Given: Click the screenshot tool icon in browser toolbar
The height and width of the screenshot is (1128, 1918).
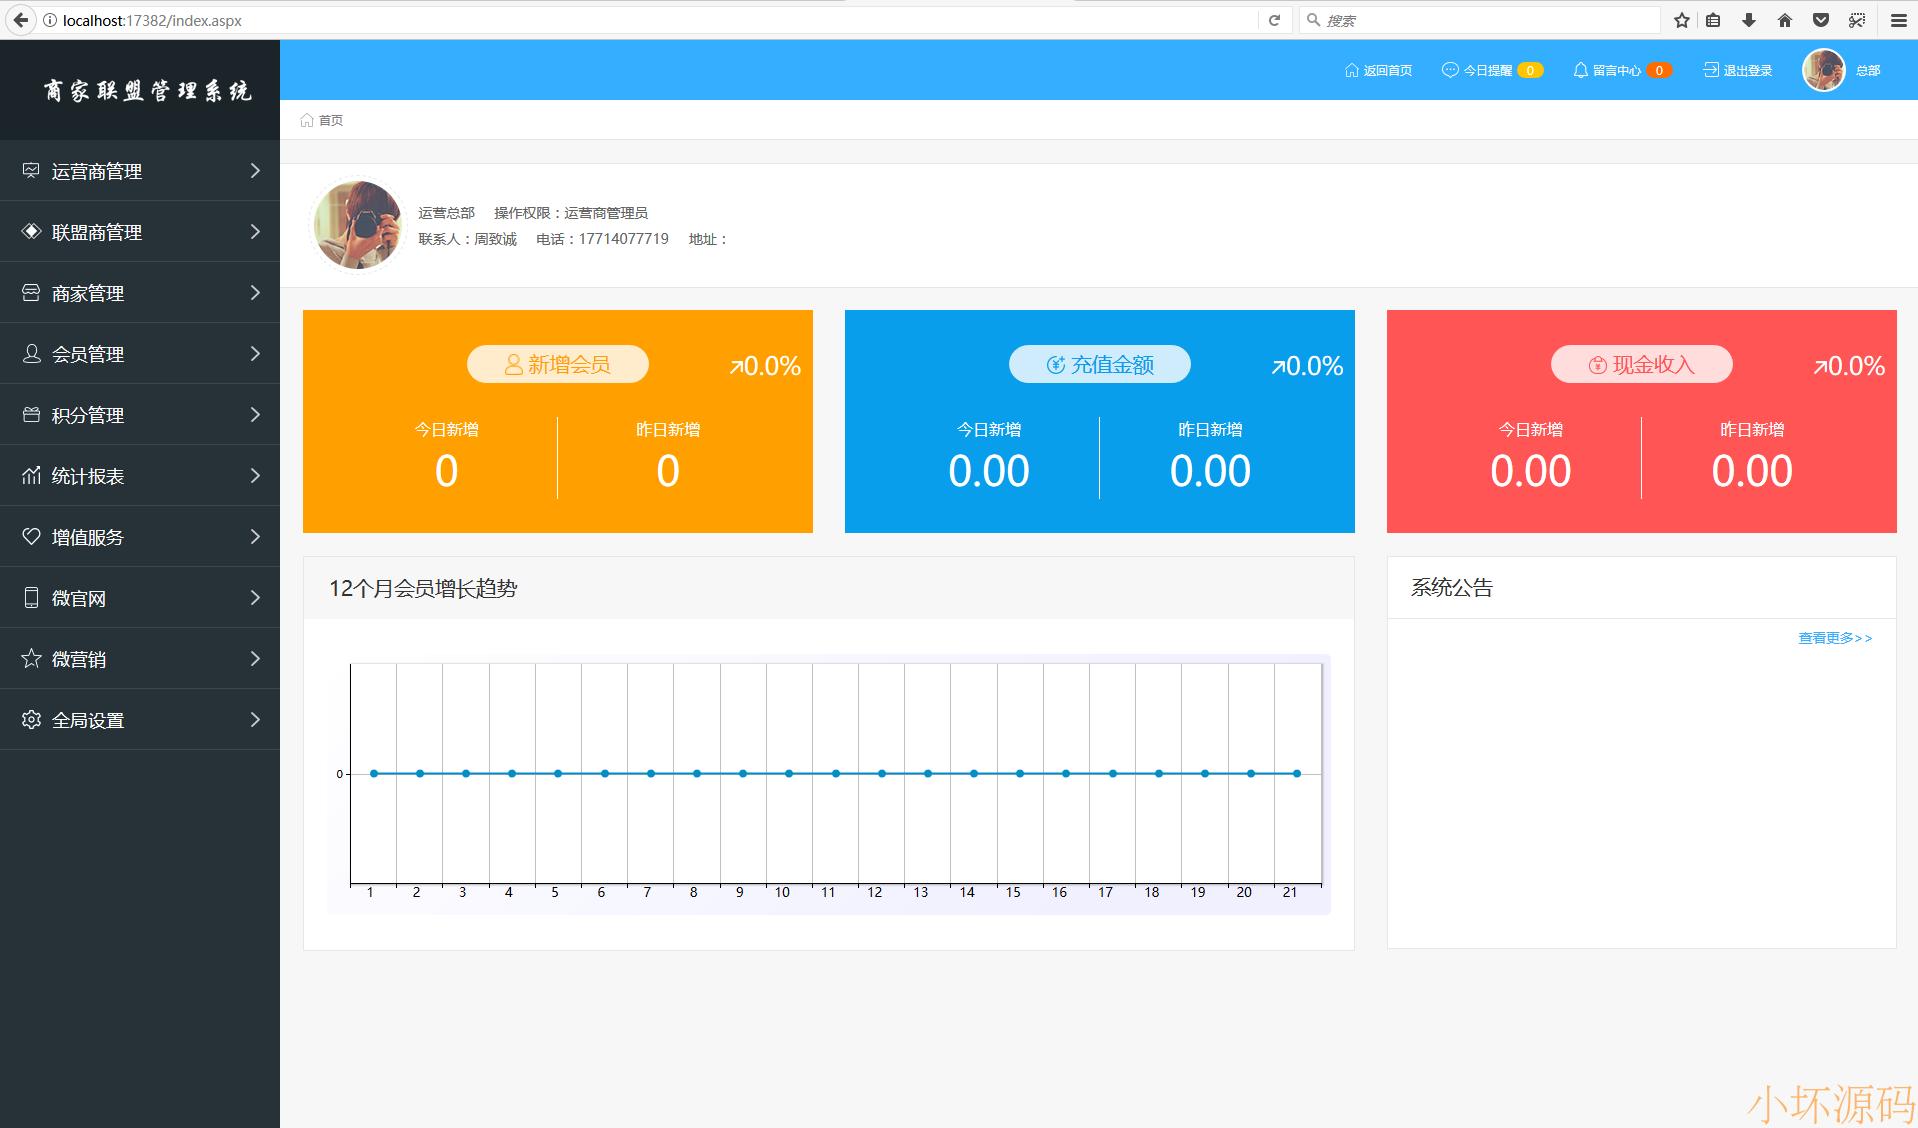Looking at the screenshot, I should tap(1857, 20).
